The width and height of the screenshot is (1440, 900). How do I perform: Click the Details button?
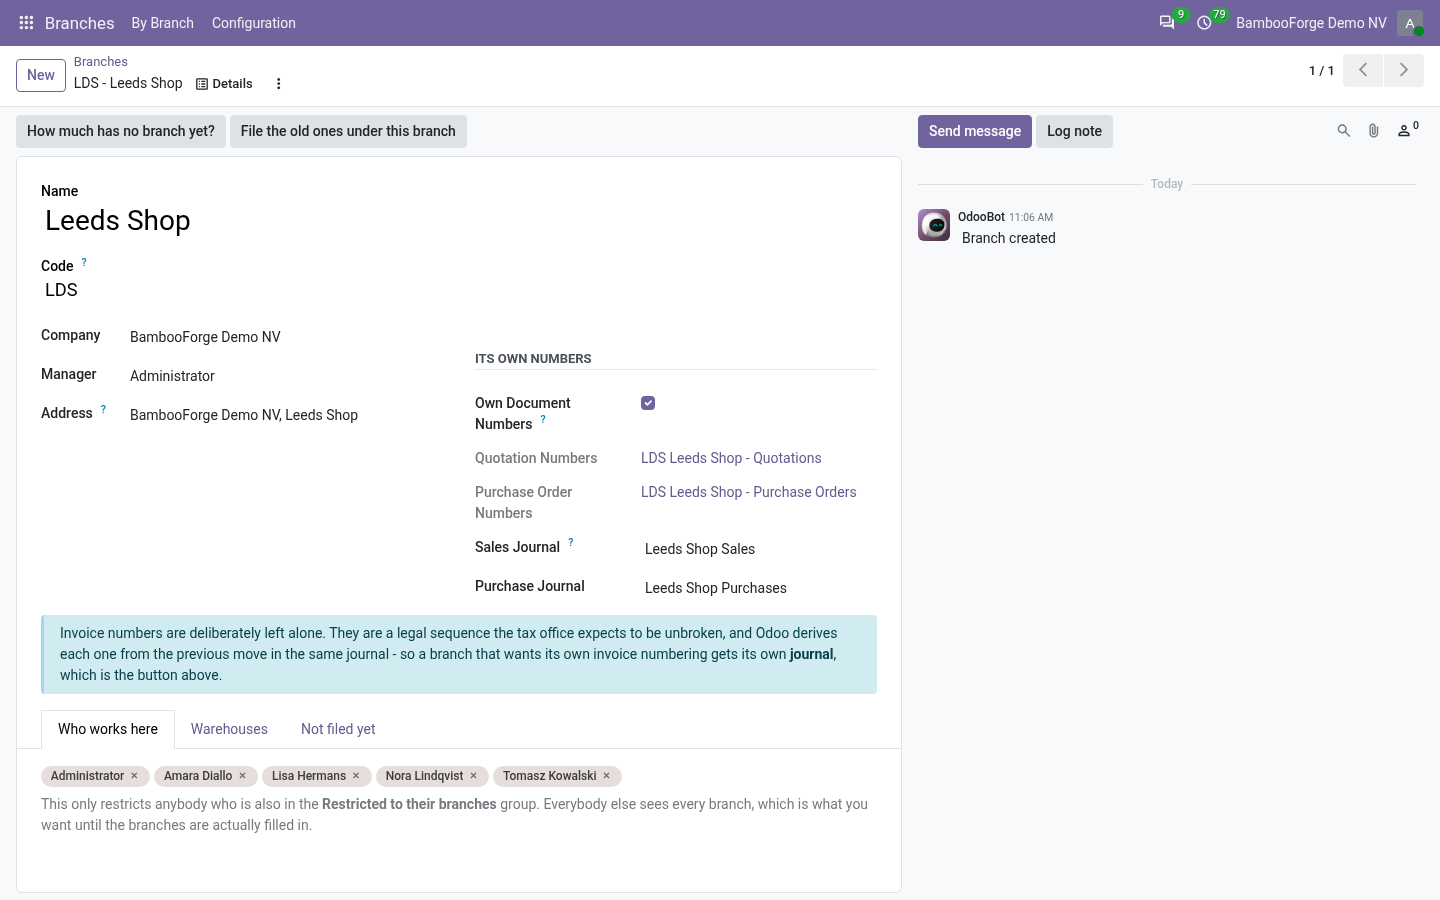point(224,84)
